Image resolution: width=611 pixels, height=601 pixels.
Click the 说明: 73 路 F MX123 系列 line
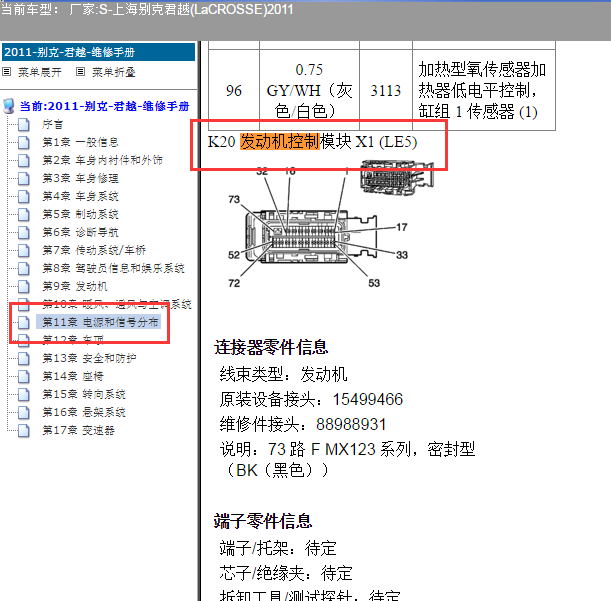pos(347,460)
